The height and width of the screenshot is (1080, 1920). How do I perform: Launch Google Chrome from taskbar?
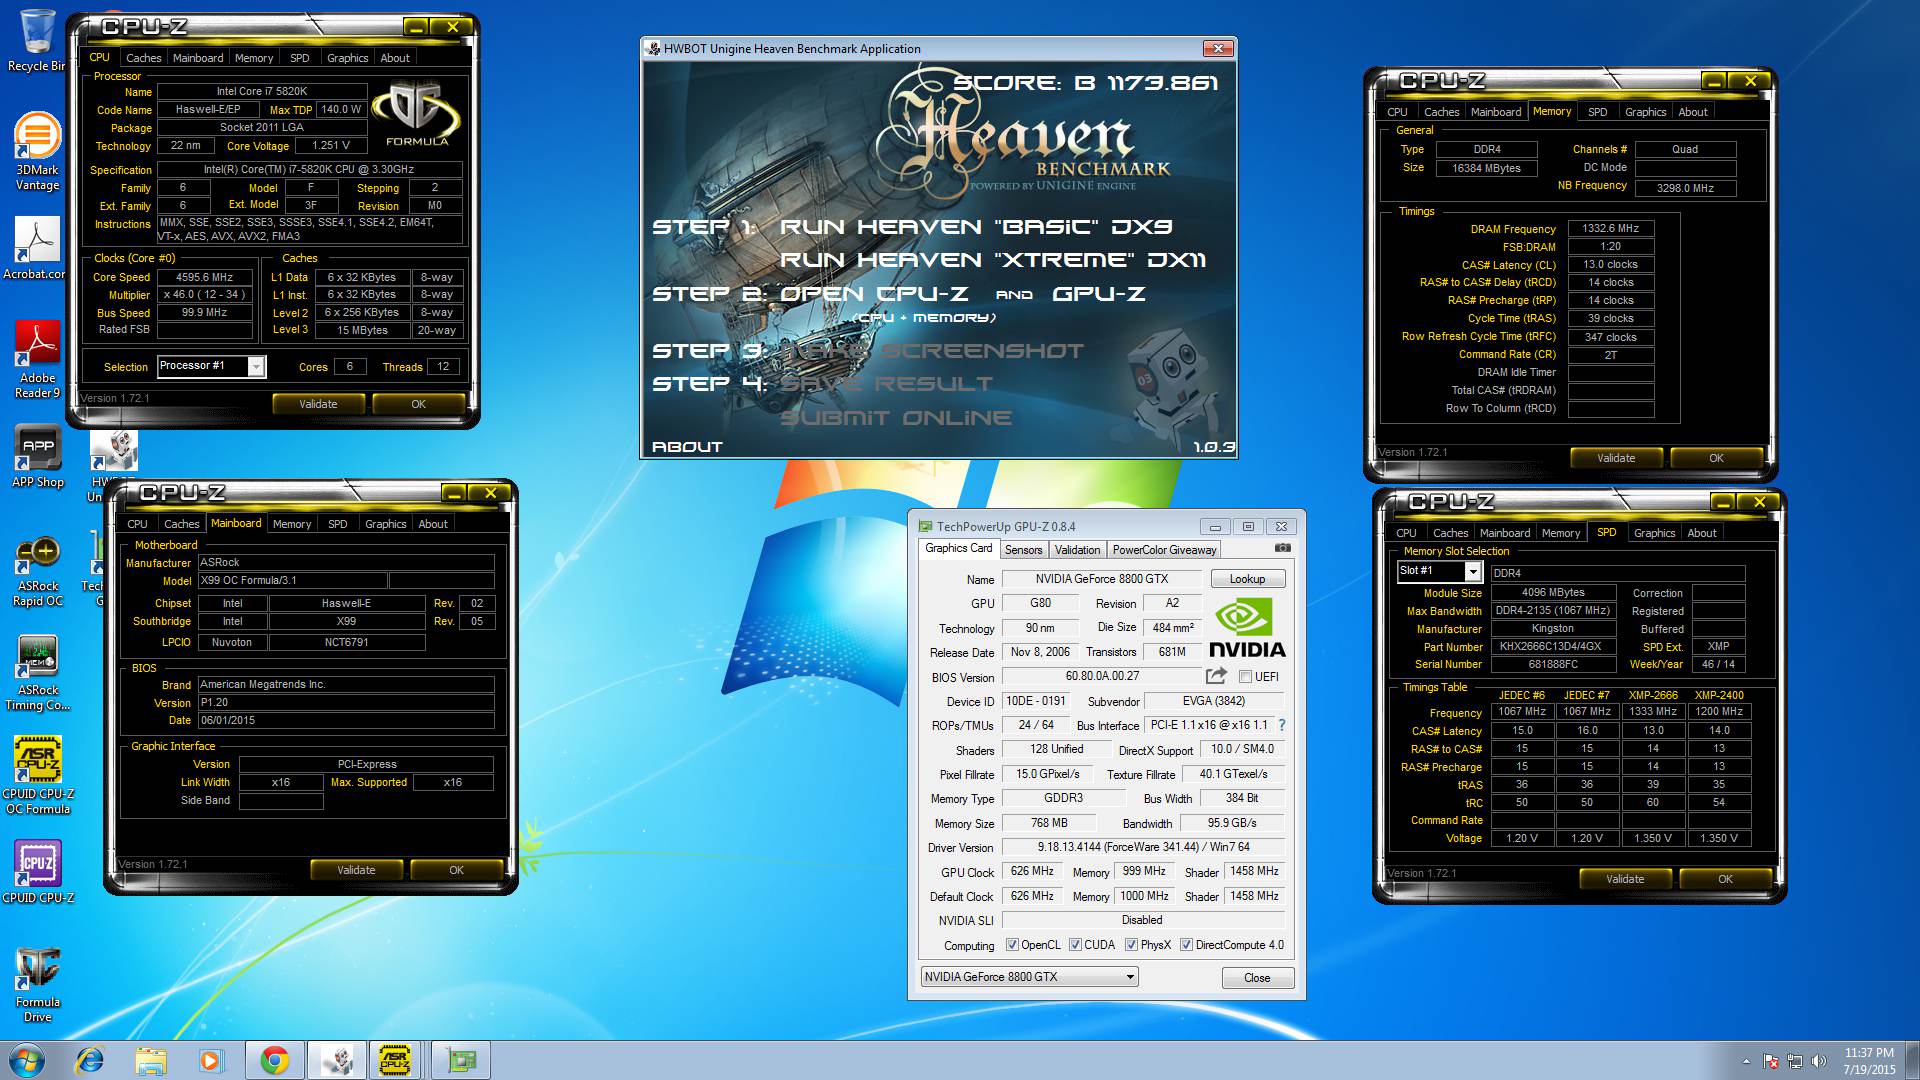click(273, 1060)
